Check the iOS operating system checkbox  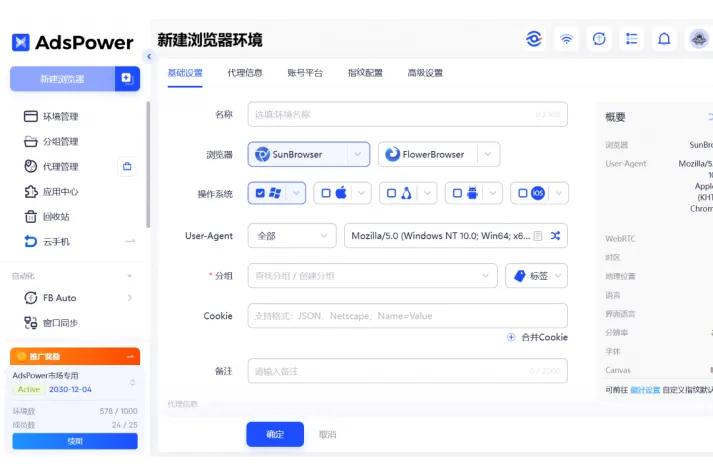522,193
